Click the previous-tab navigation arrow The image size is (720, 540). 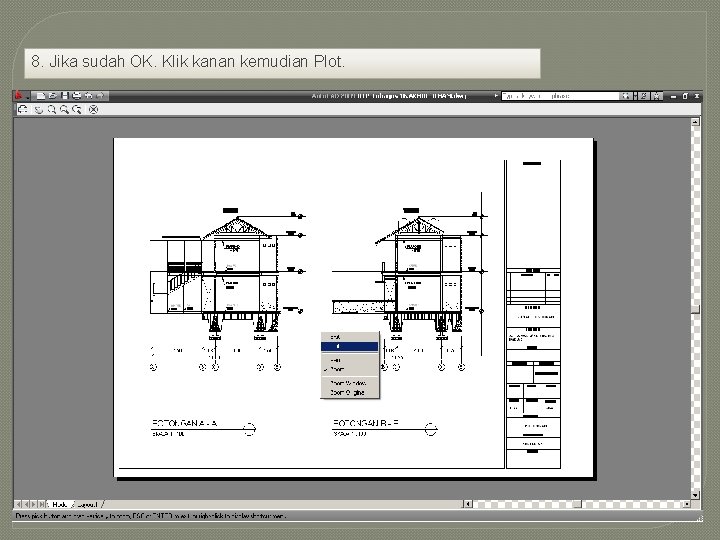pyautogui.click(x=26, y=504)
